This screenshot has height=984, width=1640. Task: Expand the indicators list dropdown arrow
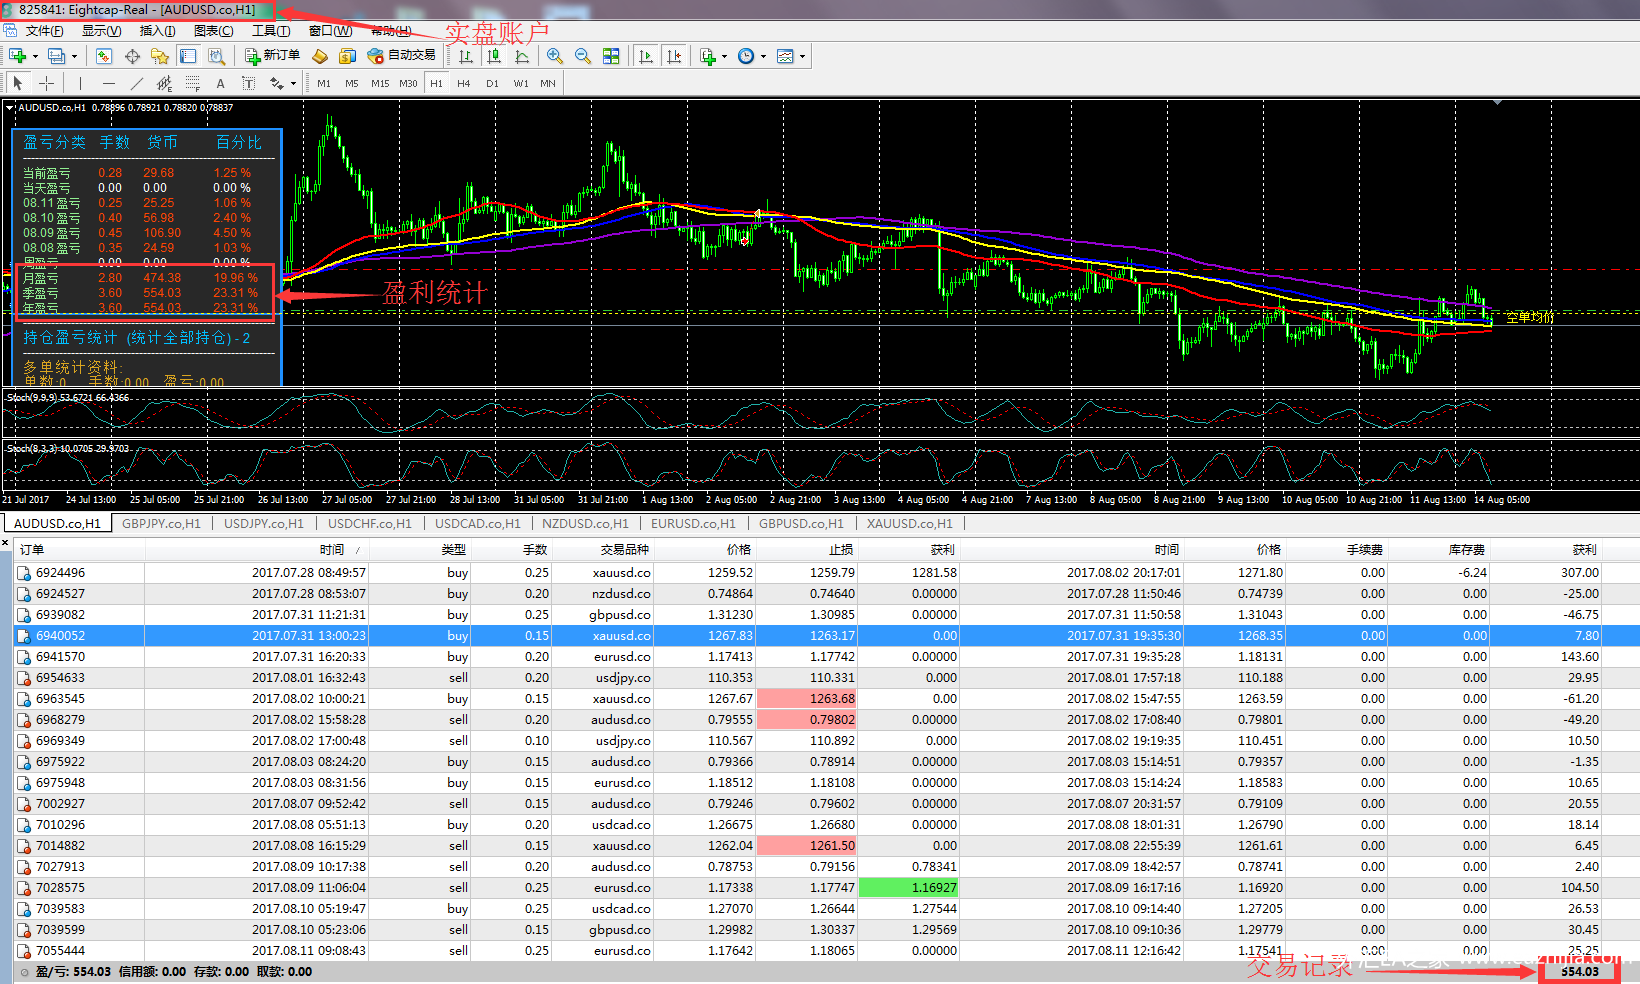tap(725, 57)
